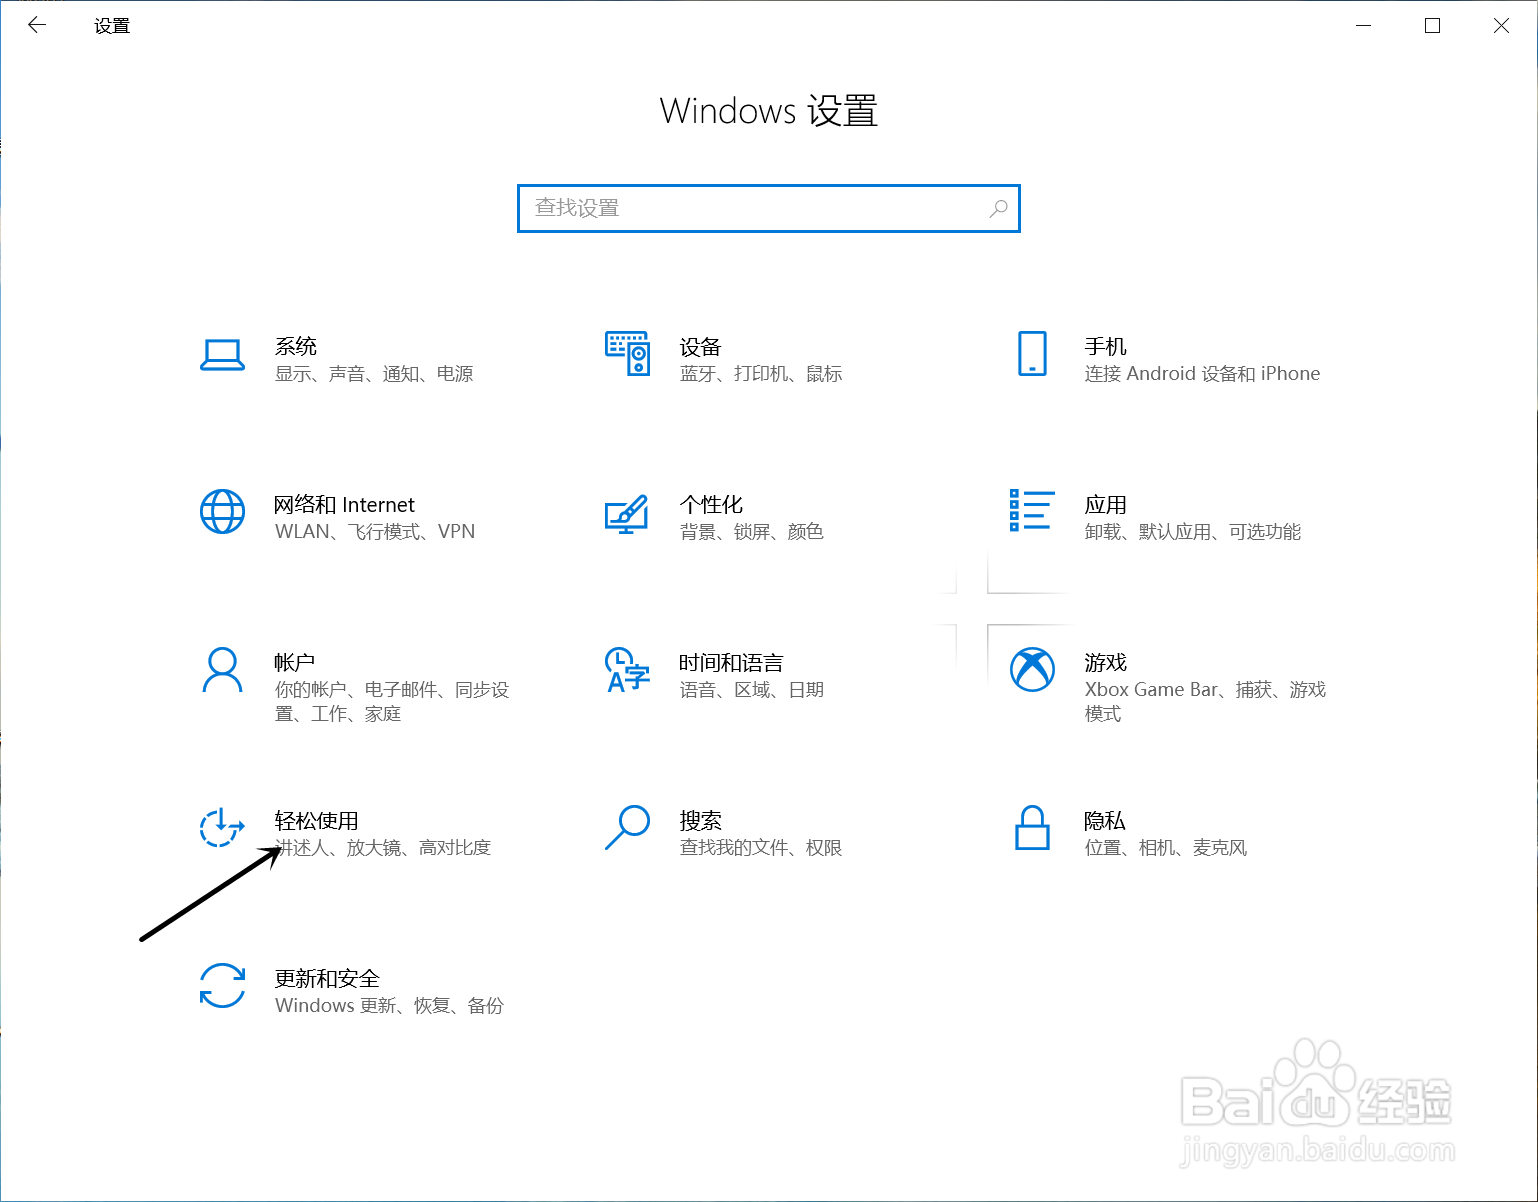Open the 更新和安全 circular arrows icon
The height and width of the screenshot is (1202, 1538).
point(222,986)
